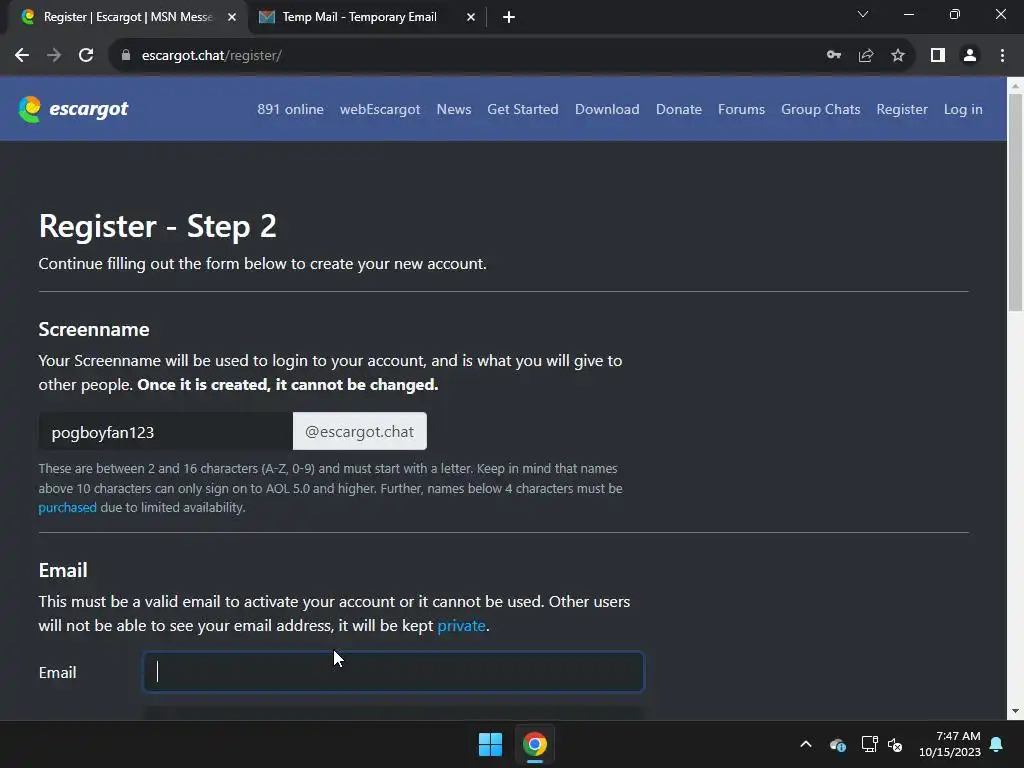Image resolution: width=1024 pixels, height=768 pixels.
Task: Click Chrome in the taskbar
Action: tap(535, 744)
